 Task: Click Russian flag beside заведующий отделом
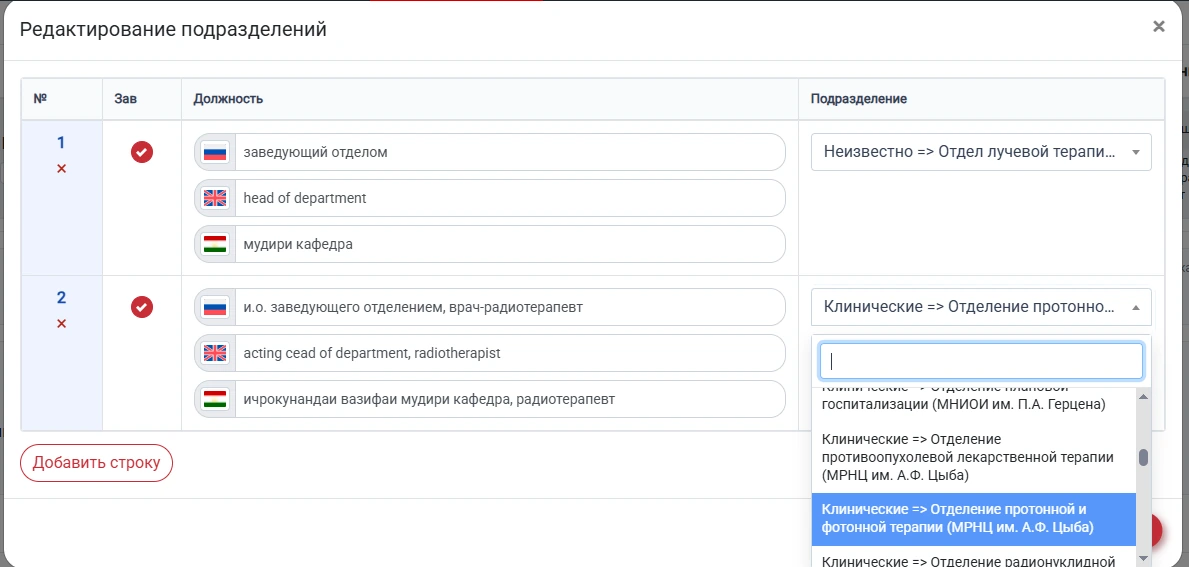pyautogui.click(x=215, y=152)
